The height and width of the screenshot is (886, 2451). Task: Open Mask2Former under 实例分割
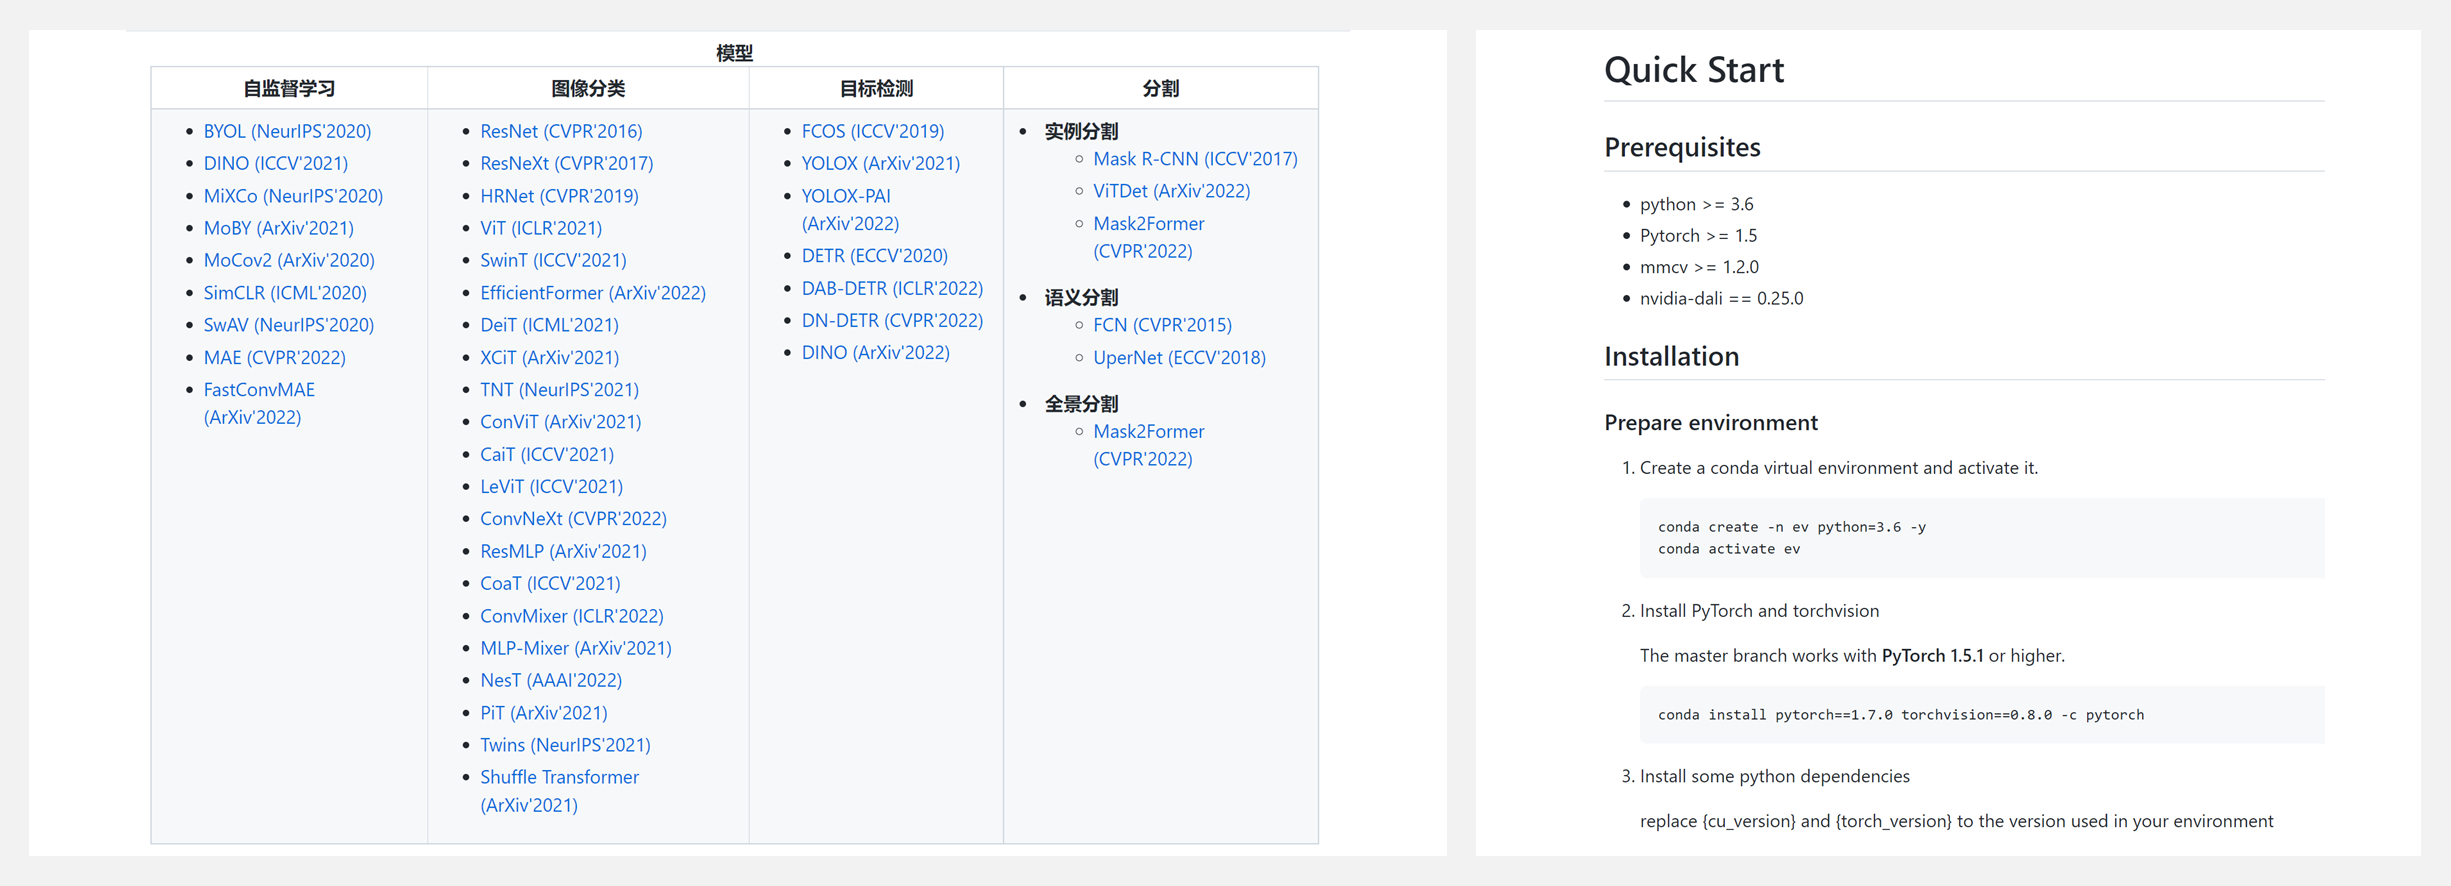pos(1148,237)
